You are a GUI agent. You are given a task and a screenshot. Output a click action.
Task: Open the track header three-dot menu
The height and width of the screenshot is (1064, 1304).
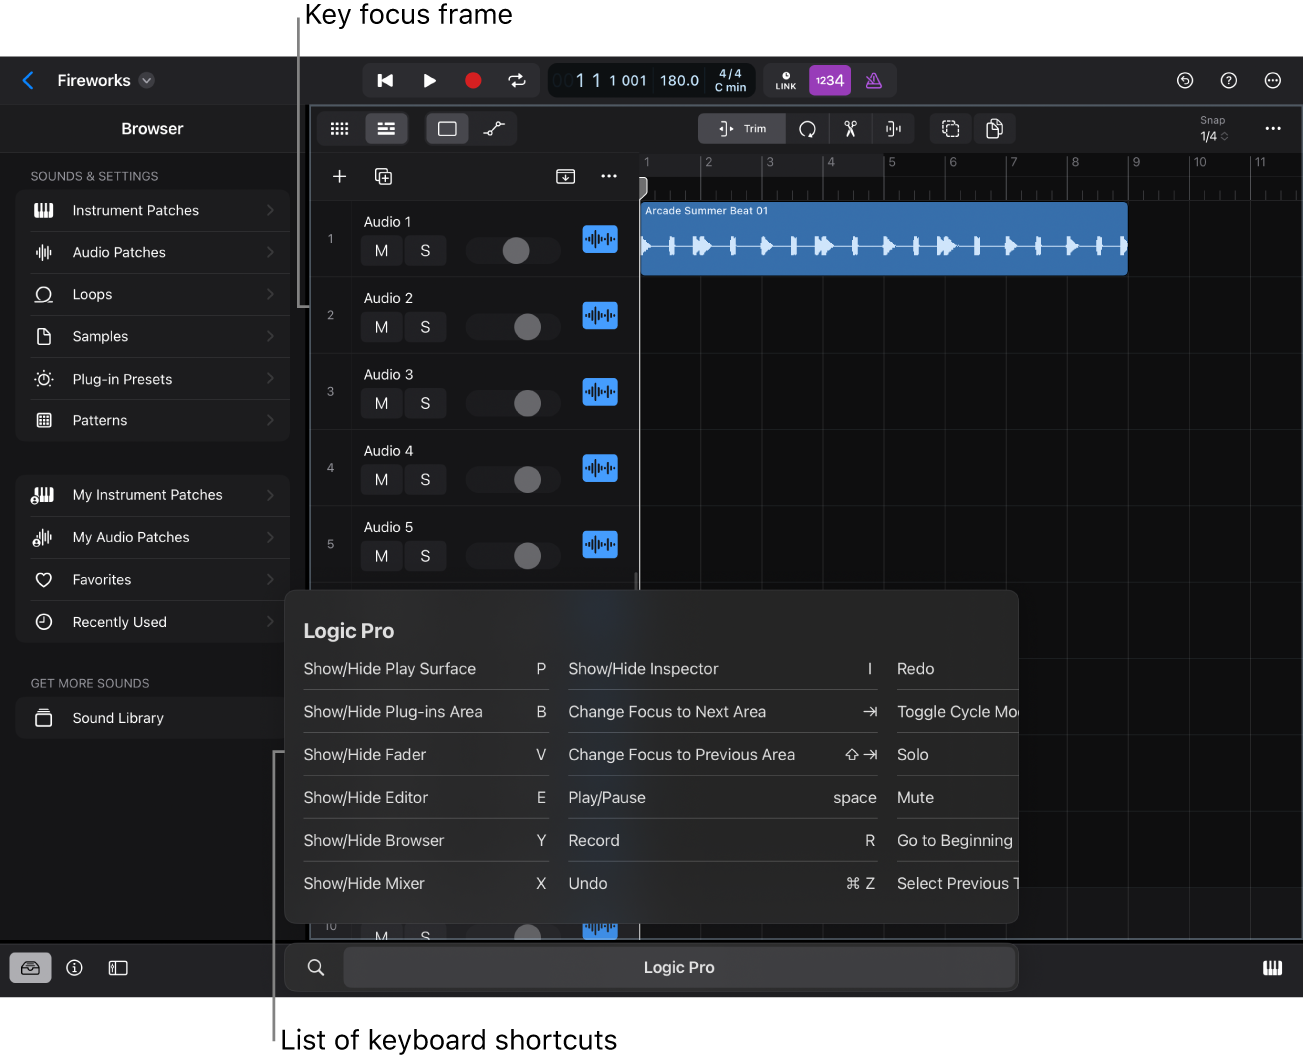(x=609, y=177)
